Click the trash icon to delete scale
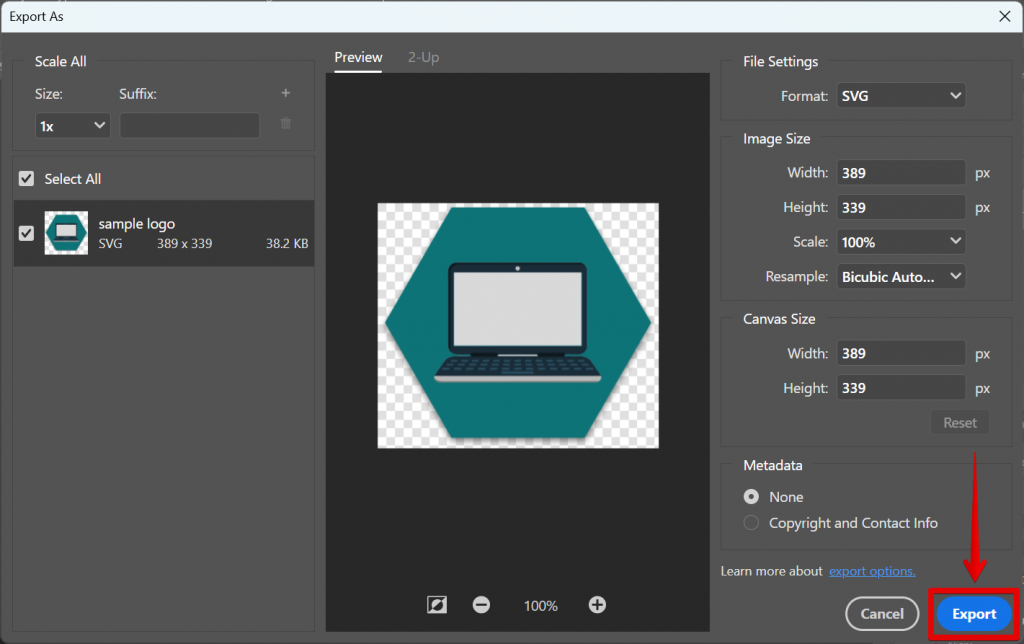The image size is (1024, 644). tap(286, 123)
